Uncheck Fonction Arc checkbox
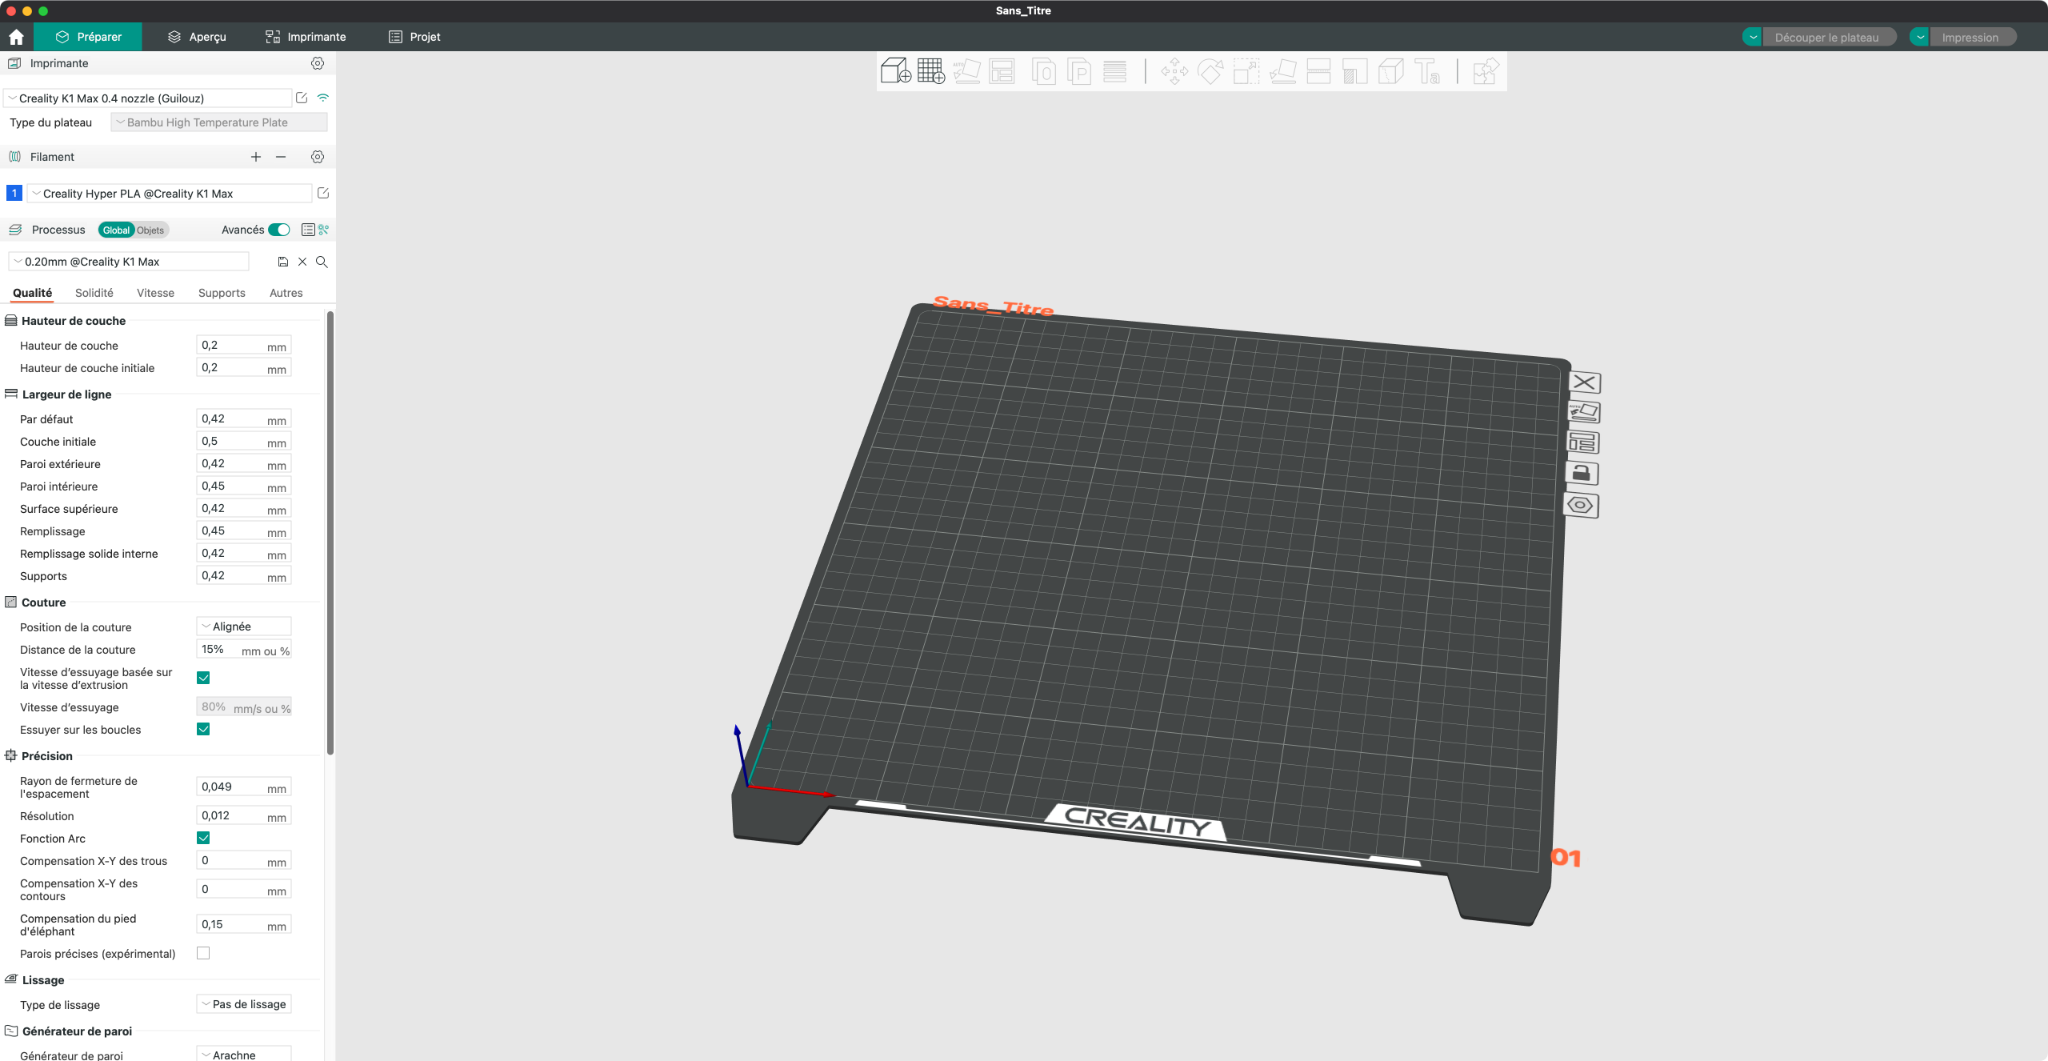 pyautogui.click(x=203, y=838)
